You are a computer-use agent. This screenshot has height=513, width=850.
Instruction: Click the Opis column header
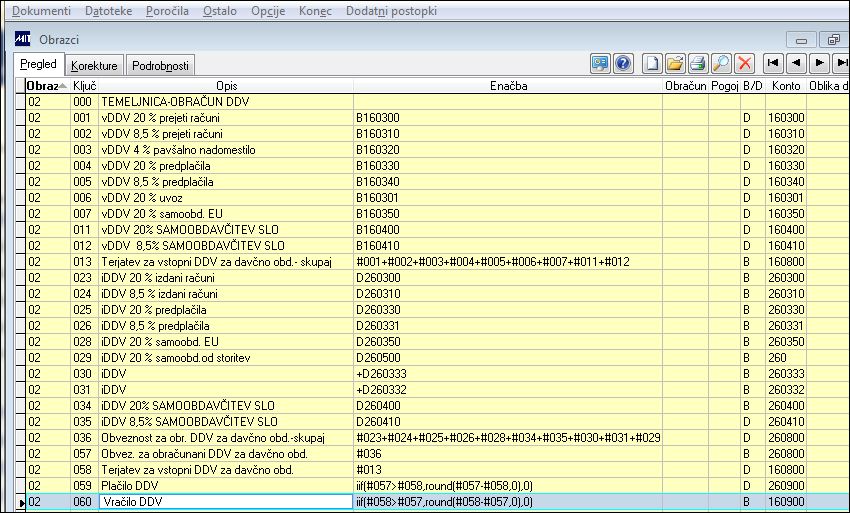click(x=227, y=86)
